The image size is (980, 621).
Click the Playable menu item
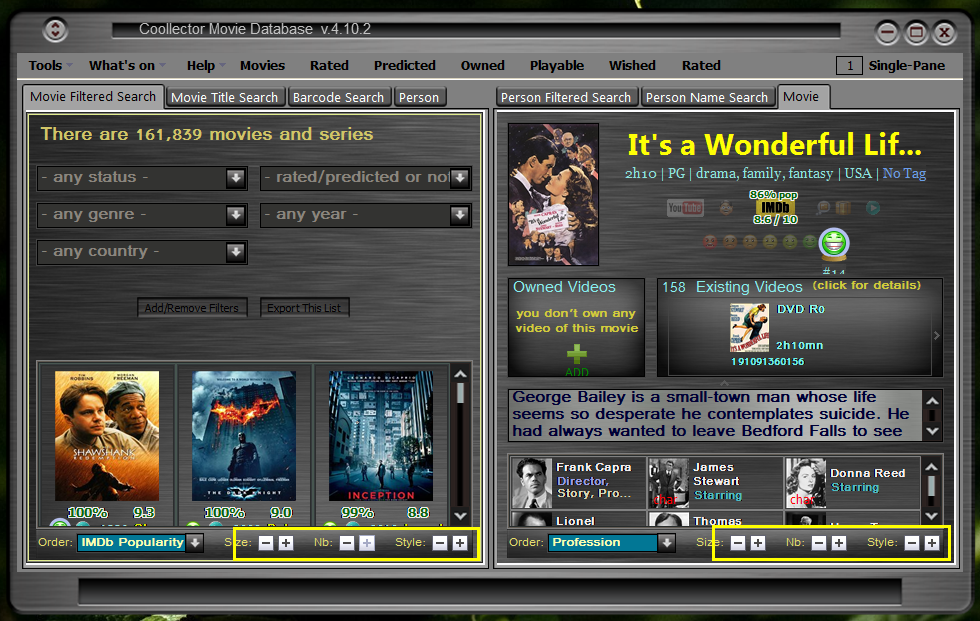tap(557, 66)
